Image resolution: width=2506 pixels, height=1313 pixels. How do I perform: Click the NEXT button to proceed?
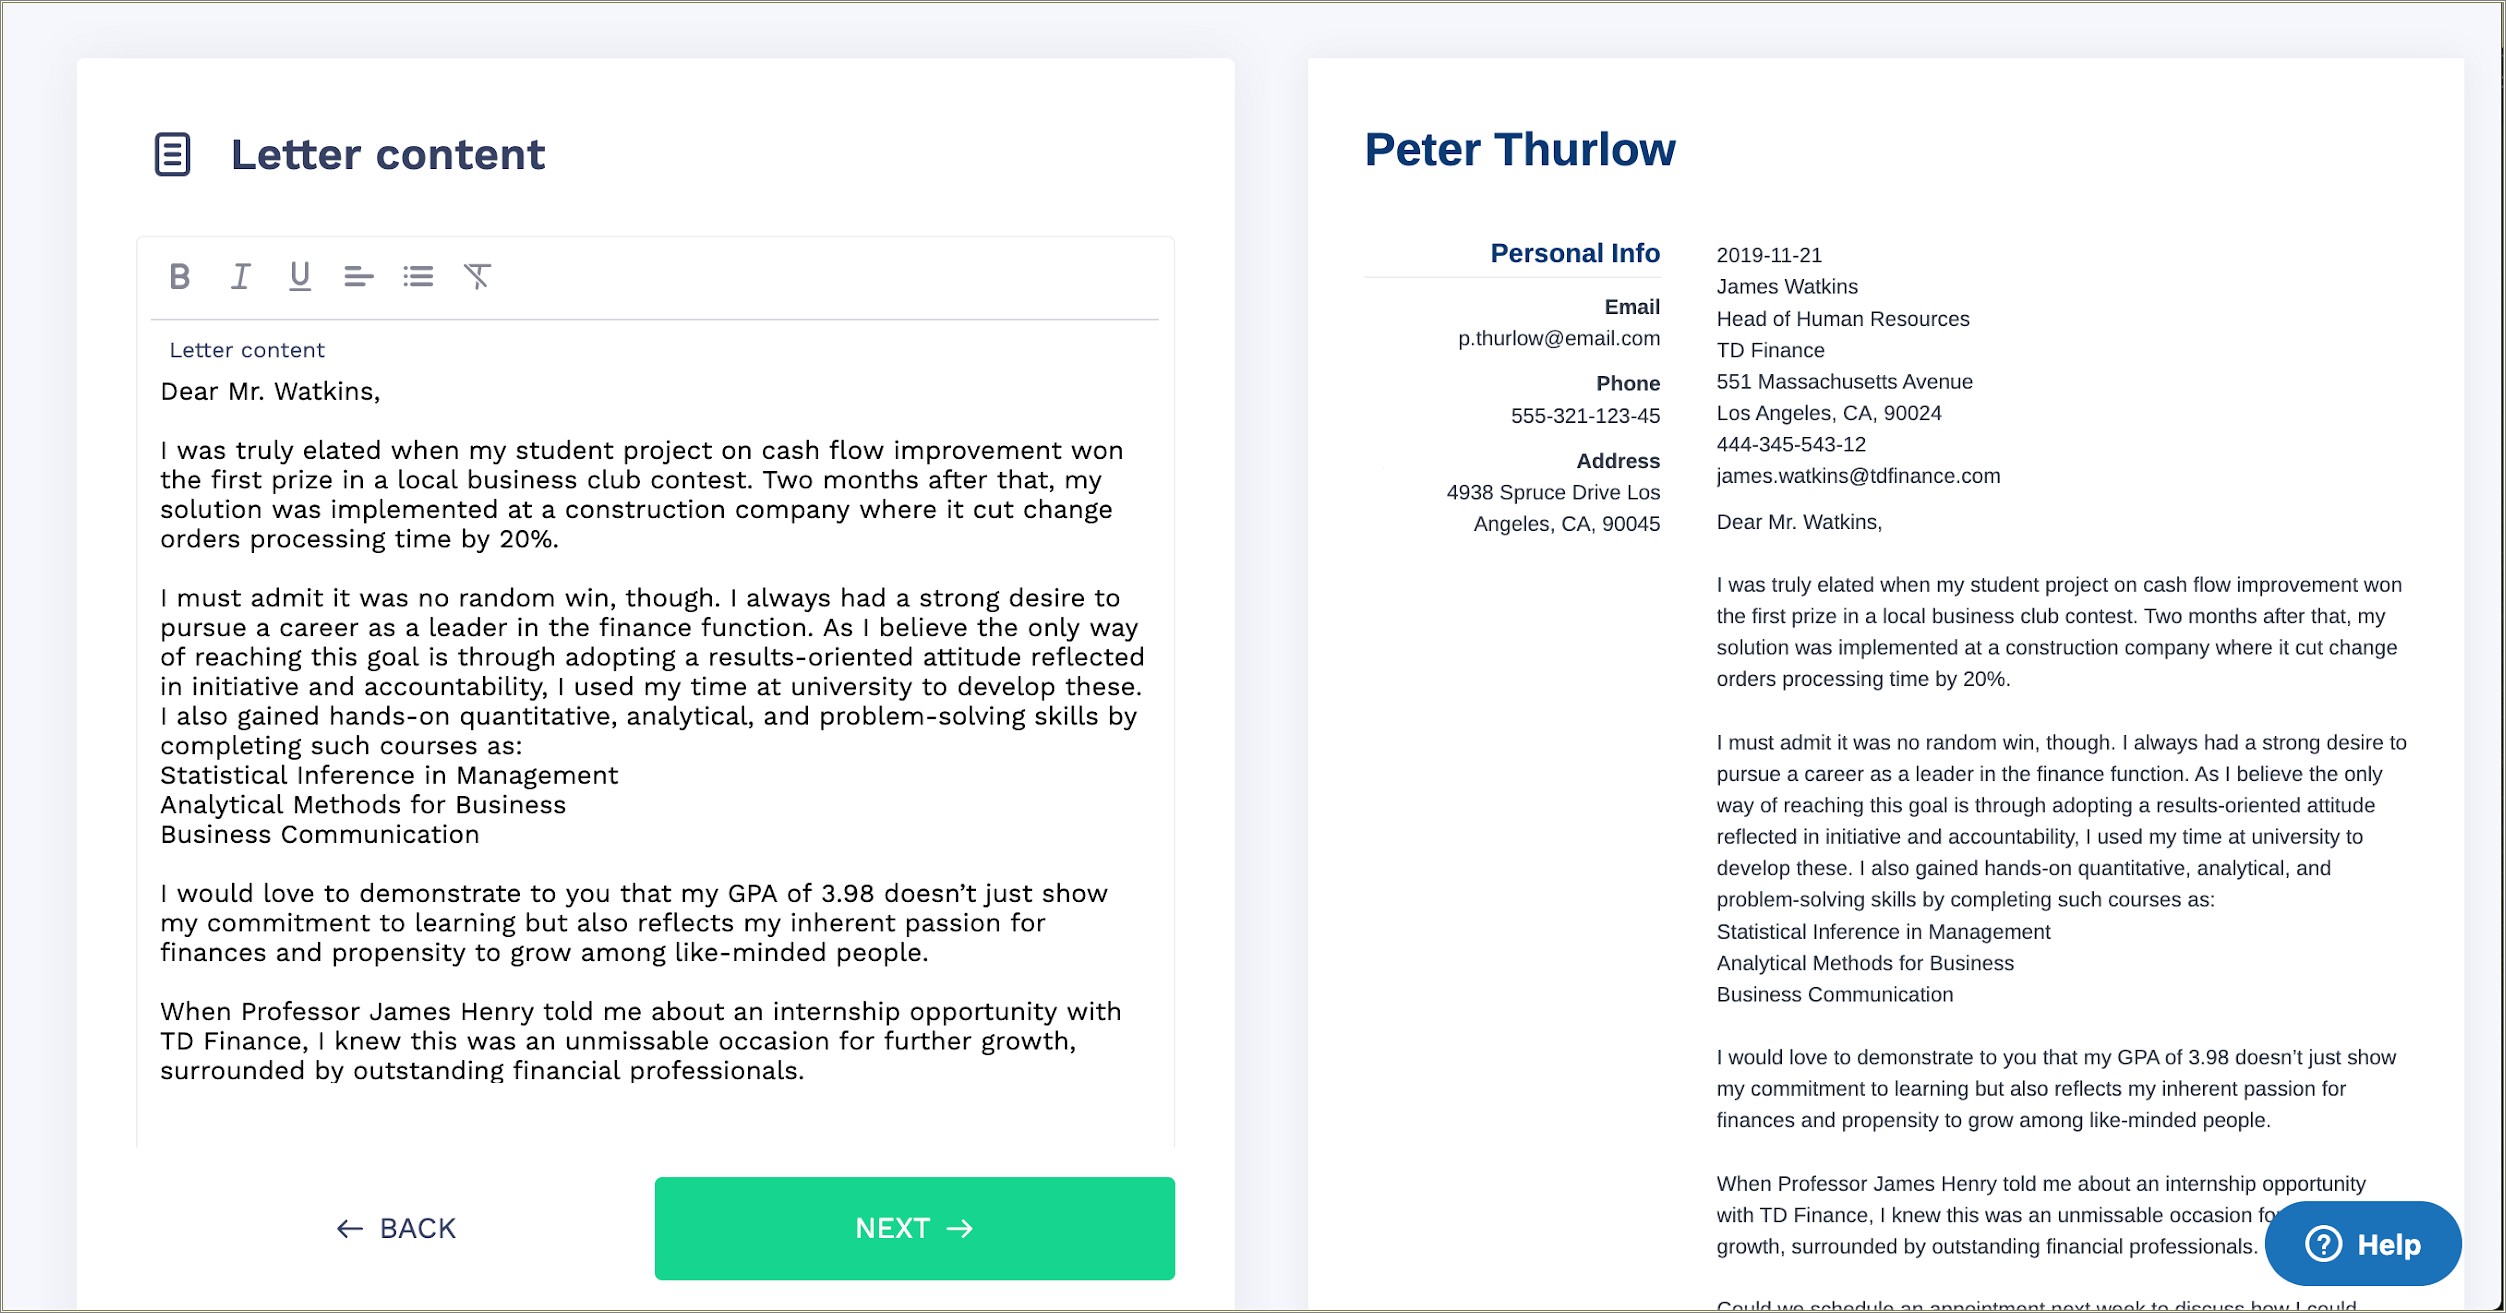point(915,1227)
